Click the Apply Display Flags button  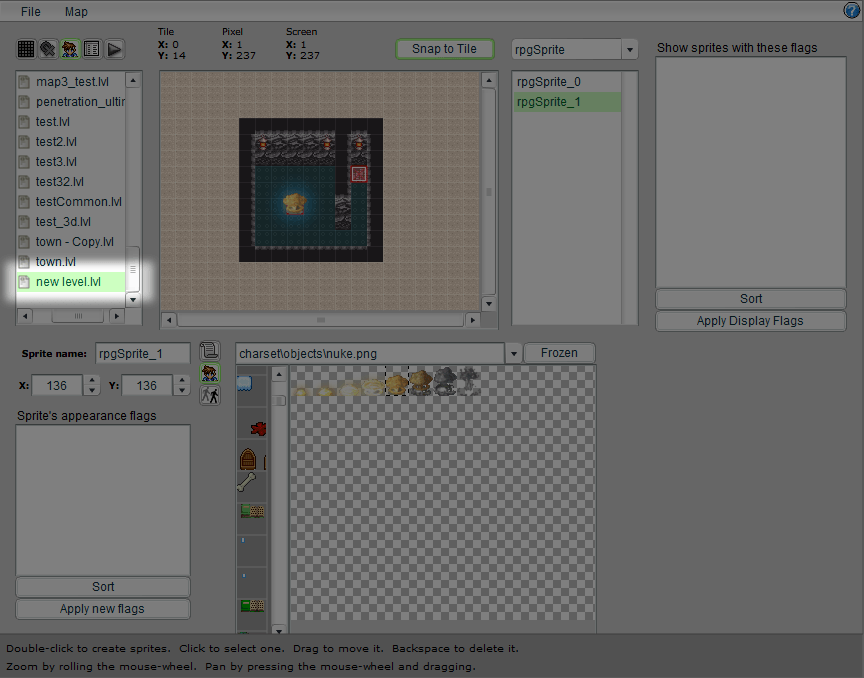[x=750, y=321]
